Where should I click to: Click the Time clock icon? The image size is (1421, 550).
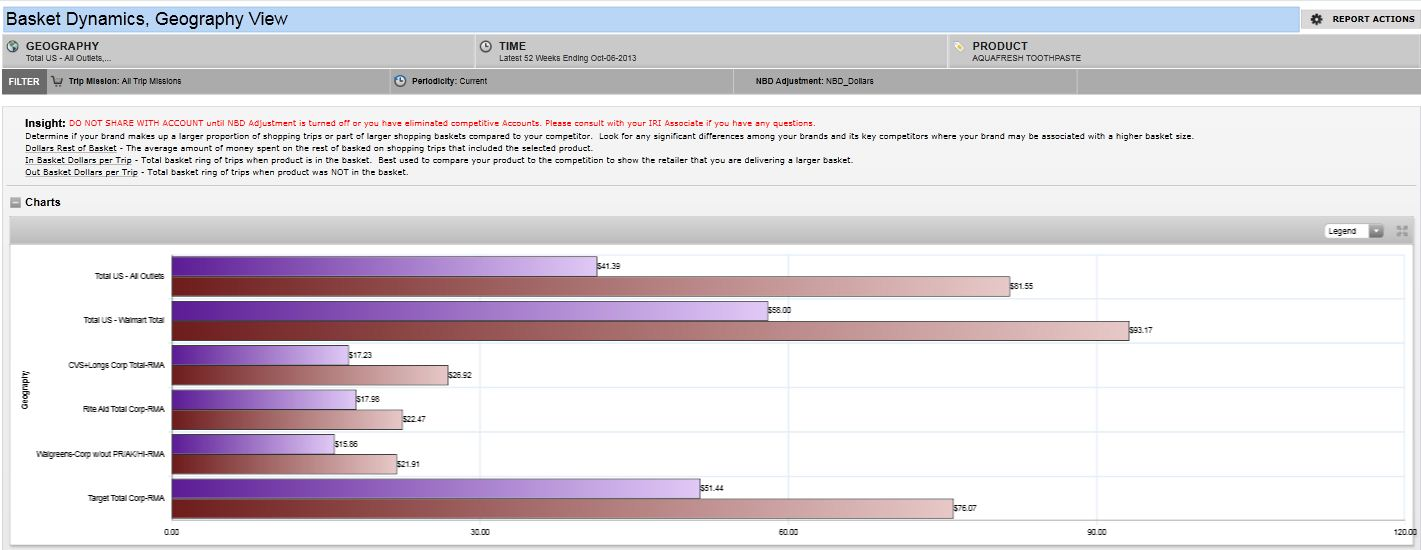coord(486,46)
